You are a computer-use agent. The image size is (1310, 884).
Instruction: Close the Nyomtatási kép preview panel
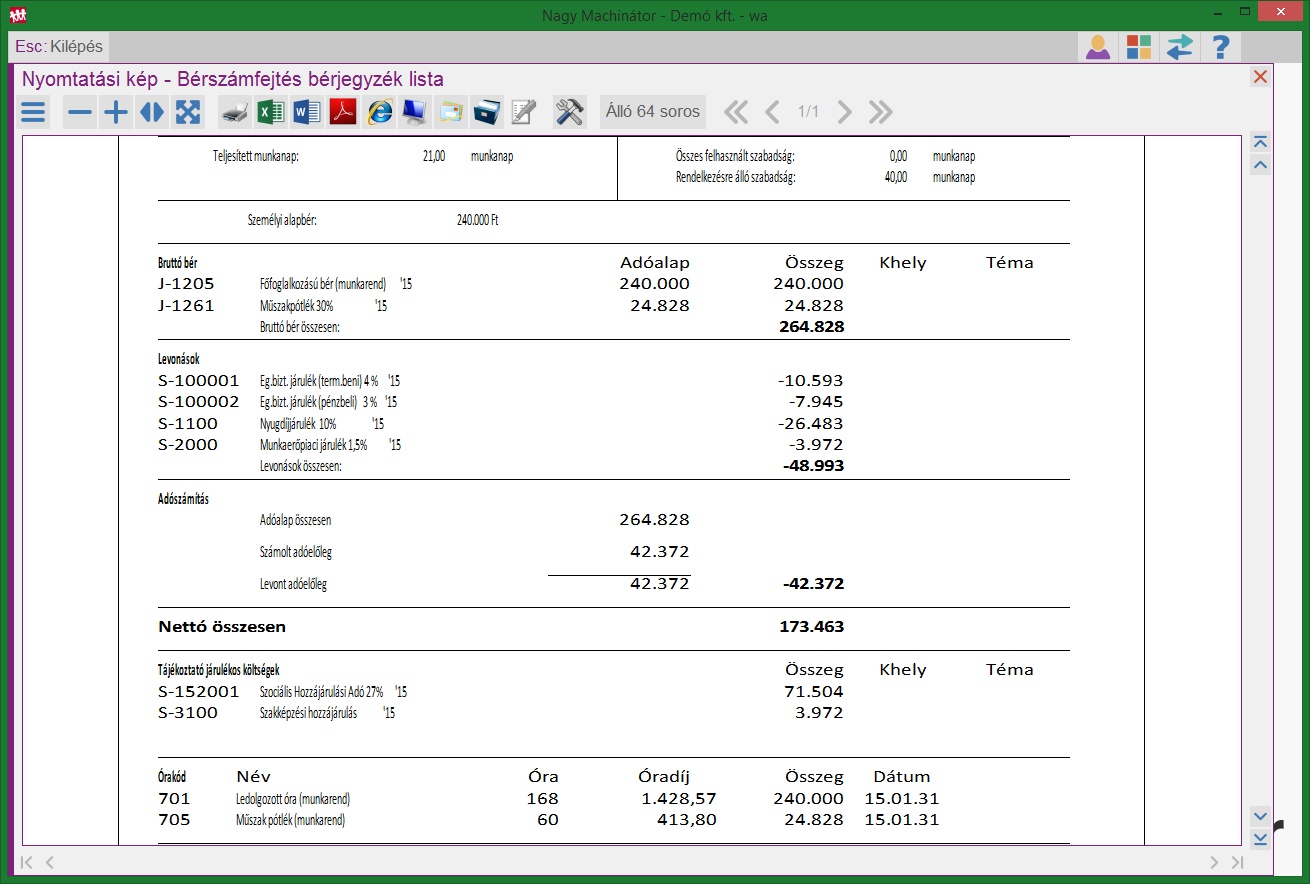[1260, 77]
